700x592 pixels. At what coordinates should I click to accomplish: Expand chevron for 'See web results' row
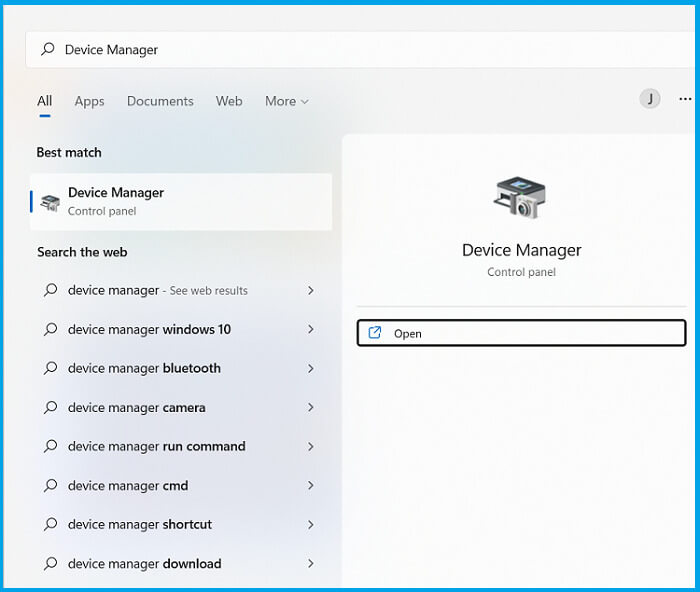click(x=311, y=291)
